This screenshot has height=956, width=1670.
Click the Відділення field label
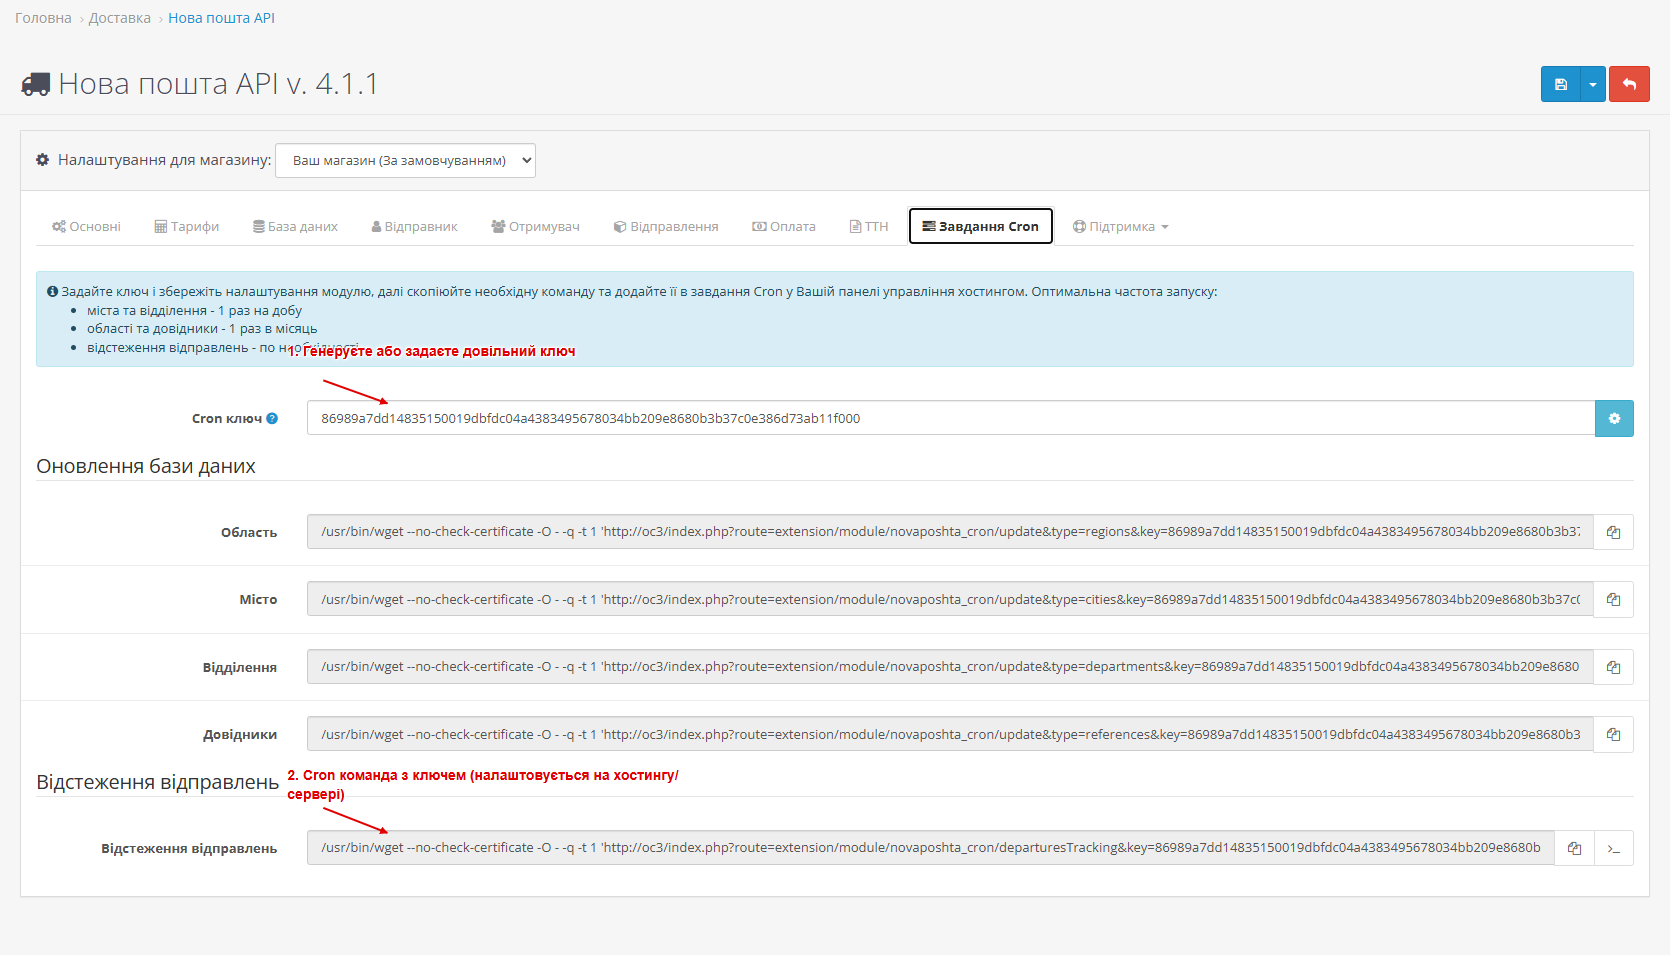(240, 668)
